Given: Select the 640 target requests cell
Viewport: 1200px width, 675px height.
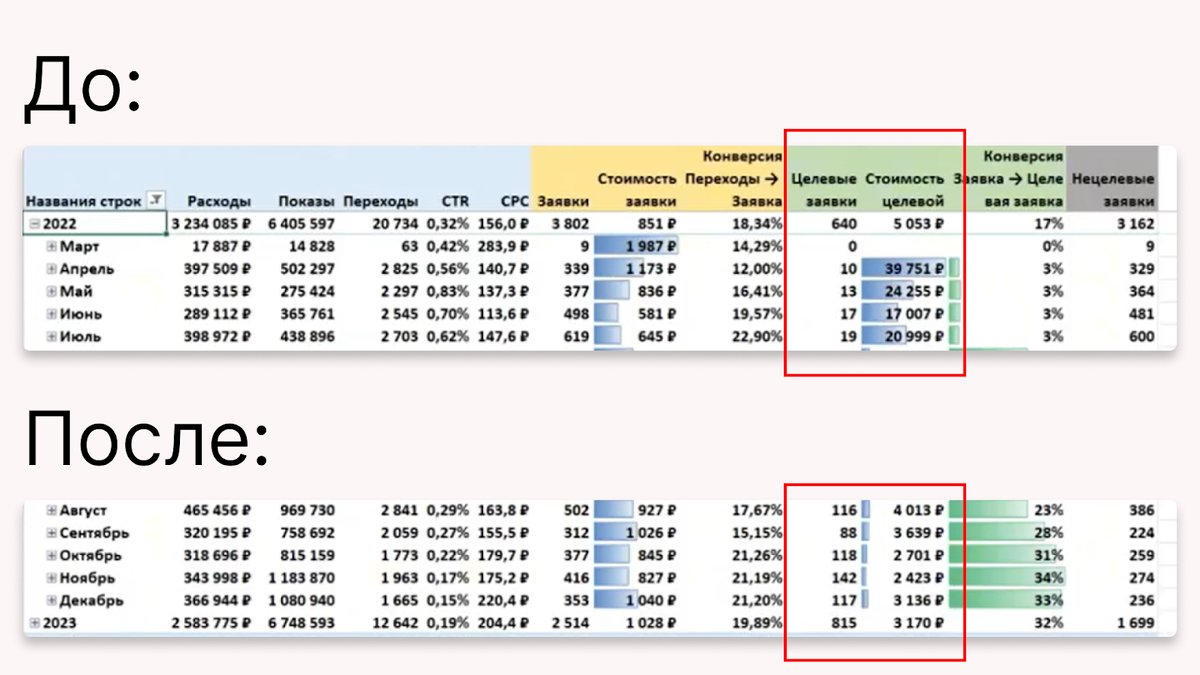Looking at the screenshot, I should point(843,224).
